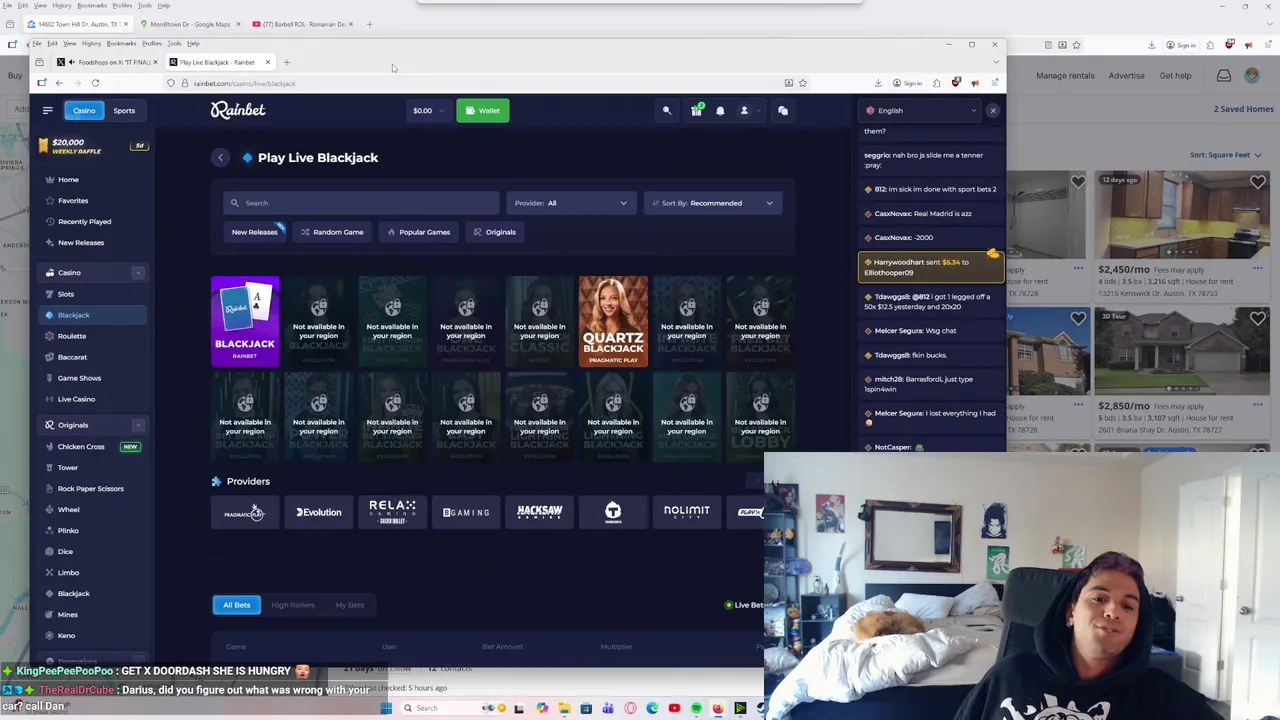
Task: Click the game Search field
Action: point(361,203)
